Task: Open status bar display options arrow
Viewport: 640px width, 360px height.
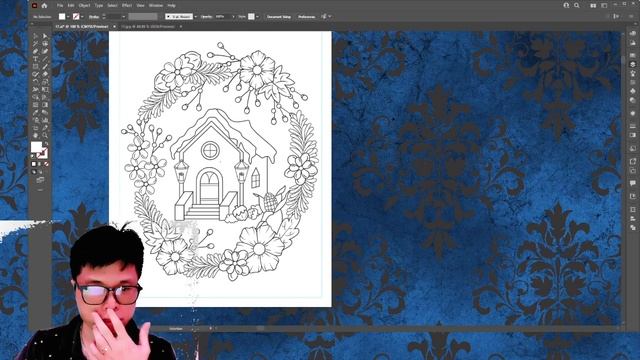Action: (211, 328)
